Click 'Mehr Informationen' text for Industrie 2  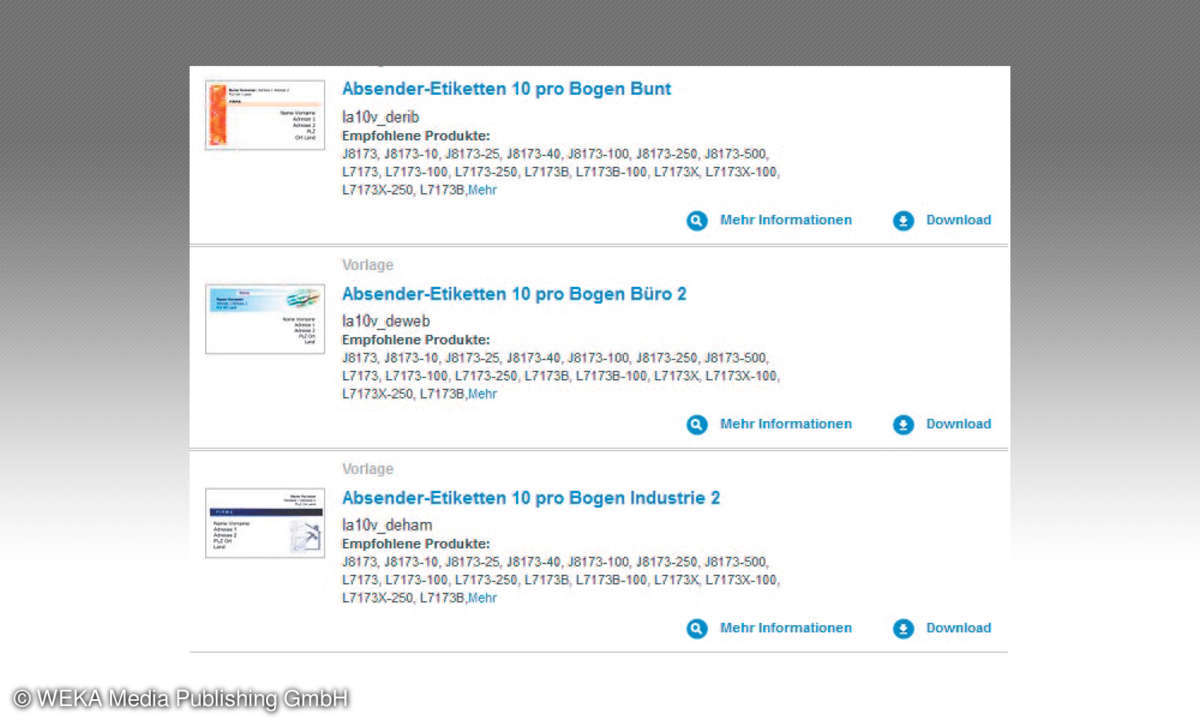pos(786,628)
